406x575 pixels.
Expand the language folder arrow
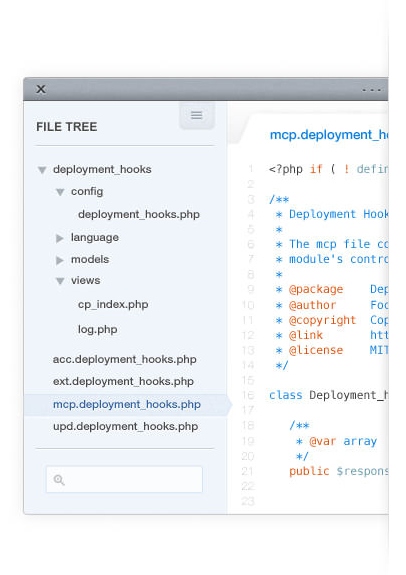(x=59, y=238)
